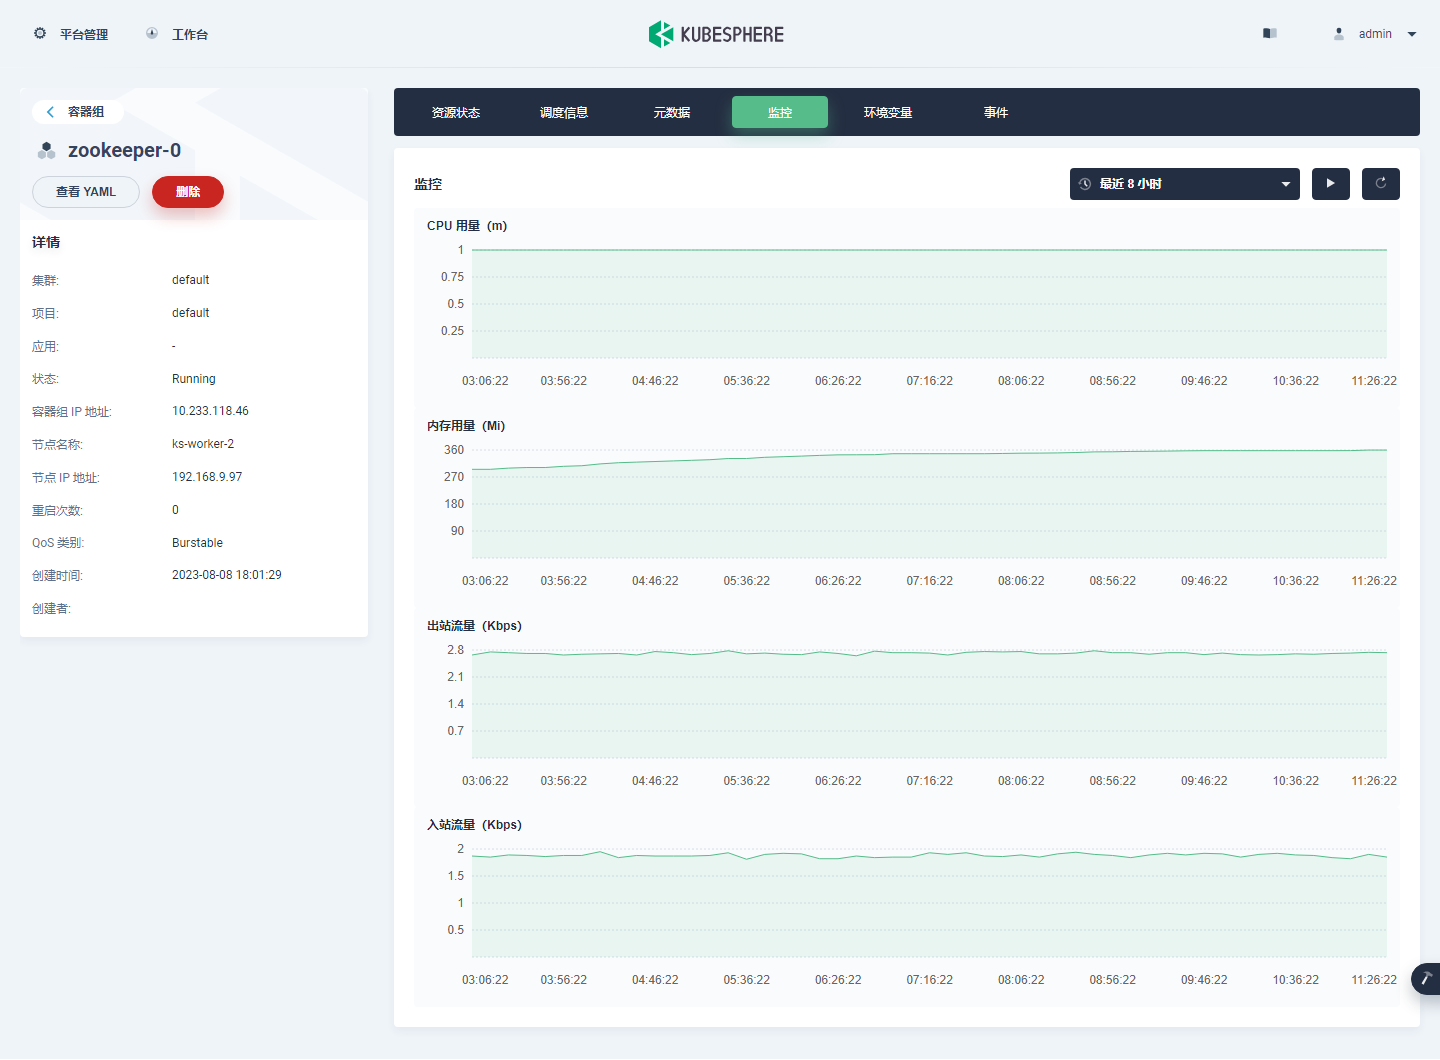The image size is (1440, 1060).
Task: Open the documentation book icon in the header
Action: pos(1270,33)
